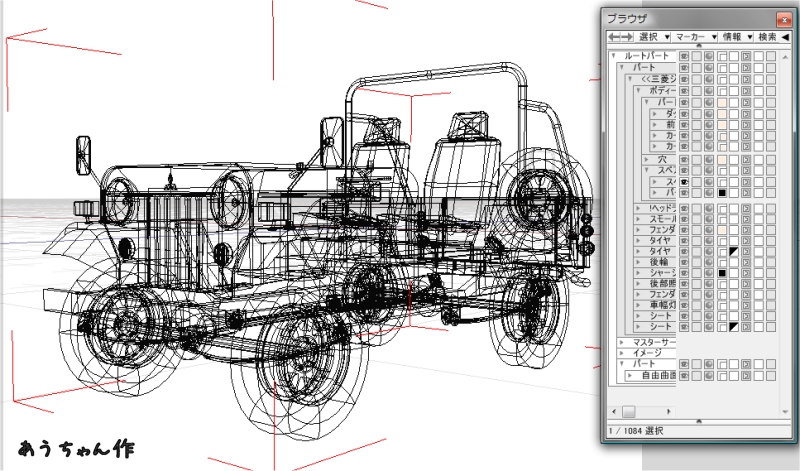Check the box after eye on シャーシ row
Image resolution: width=800 pixels, height=471 pixels.
pyautogui.click(x=696, y=273)
